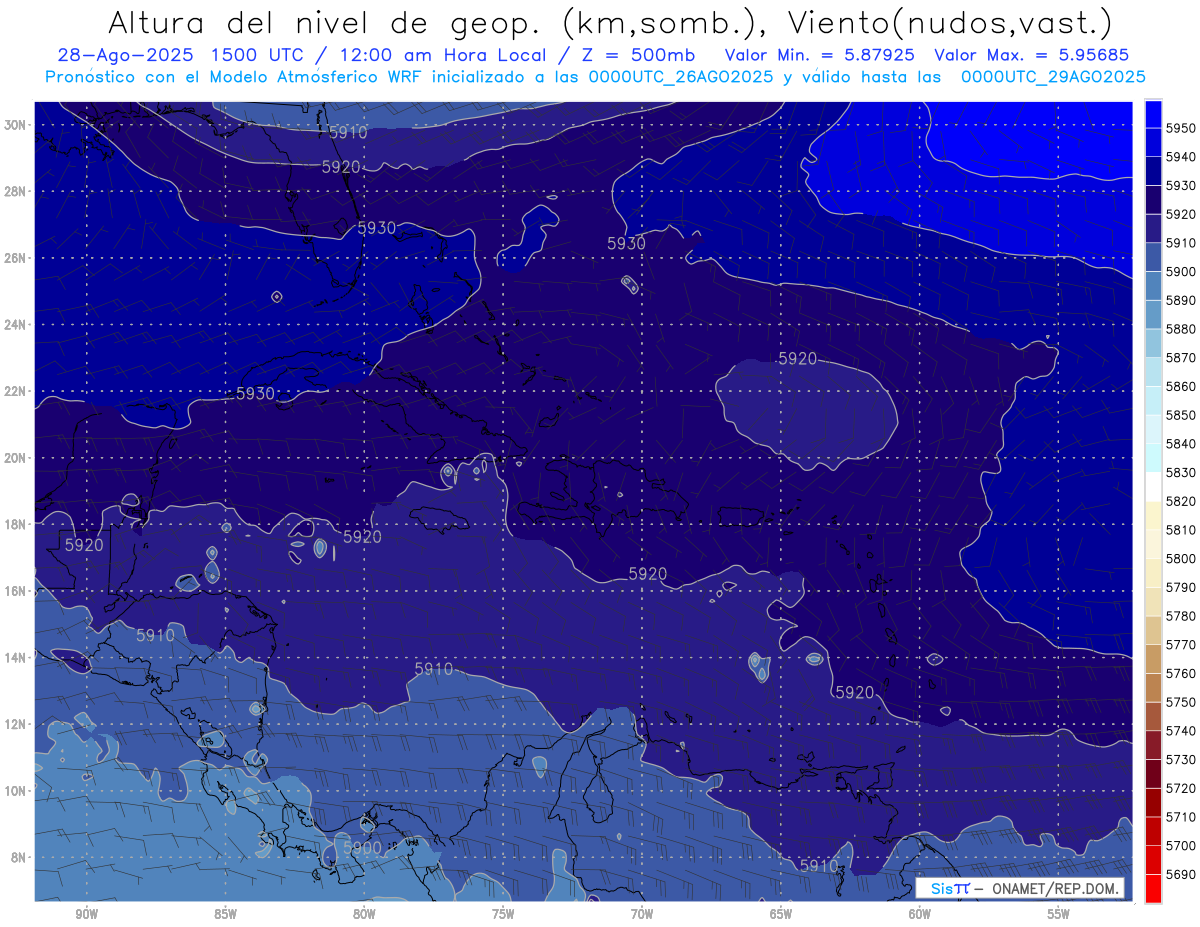This screenshot has height=927, width=1200.
Task: Click the color bar legend value 5870
Action: click(1180, 358)
